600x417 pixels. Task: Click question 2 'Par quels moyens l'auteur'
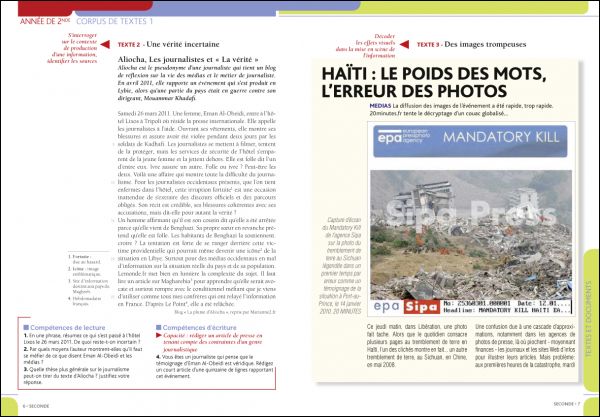(83, 356)
